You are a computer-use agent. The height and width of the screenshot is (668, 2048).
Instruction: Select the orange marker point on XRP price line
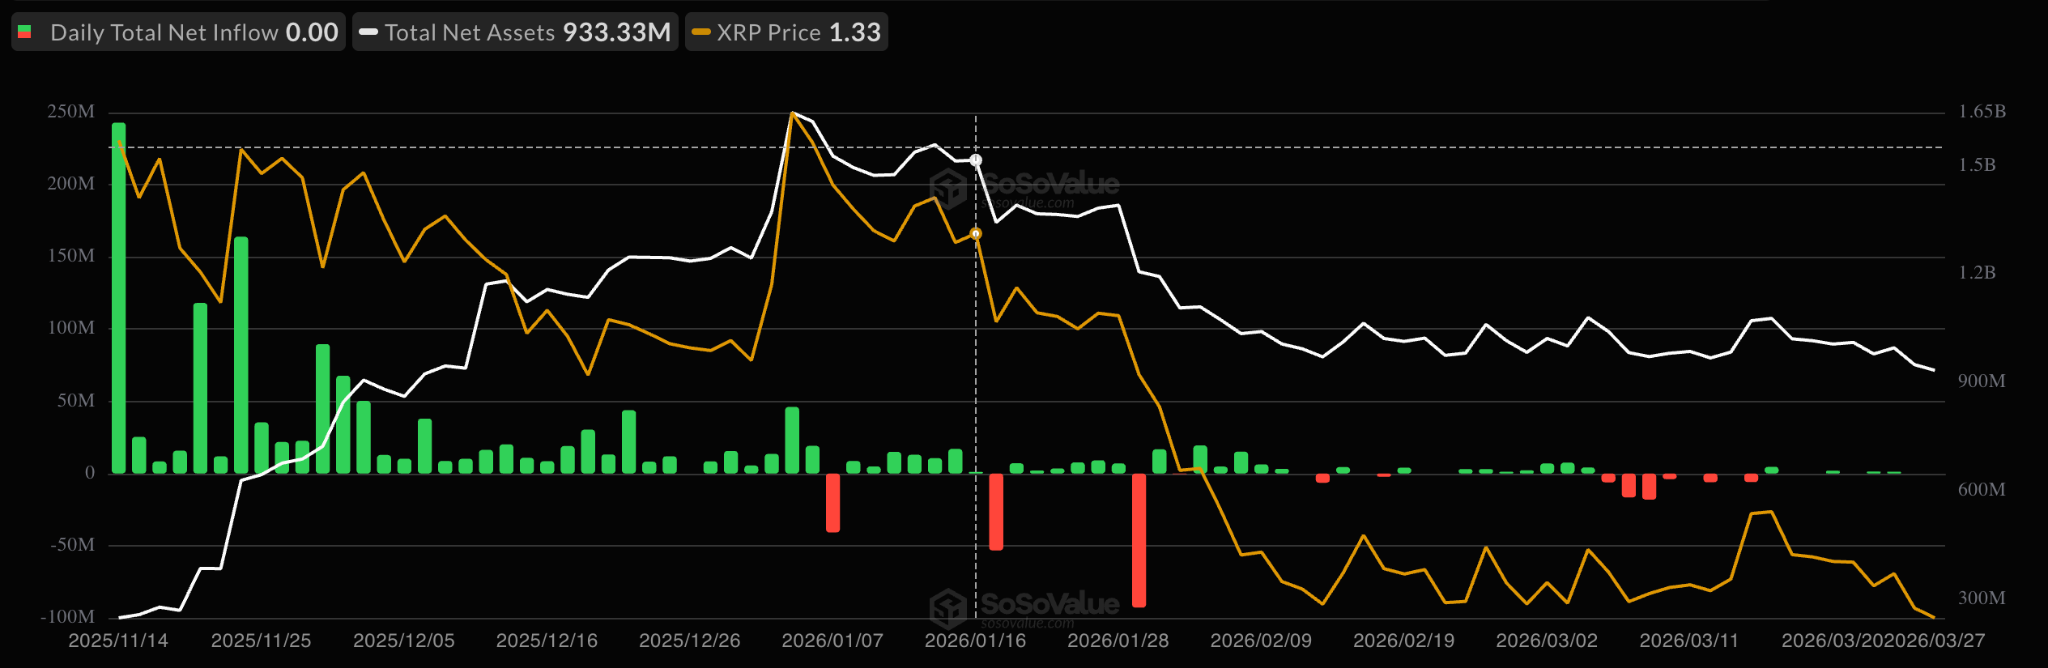click(976, 234)
